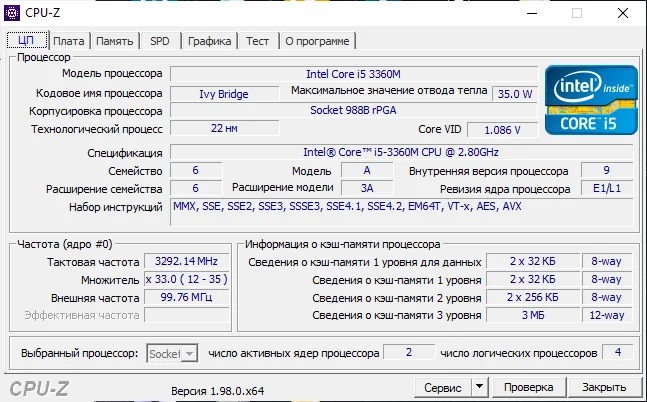The width and height of the screenshot is (647, 402).
Task: Click the empty Эффективная частота field
Action: pyautogui.click(x=187, y=315)
